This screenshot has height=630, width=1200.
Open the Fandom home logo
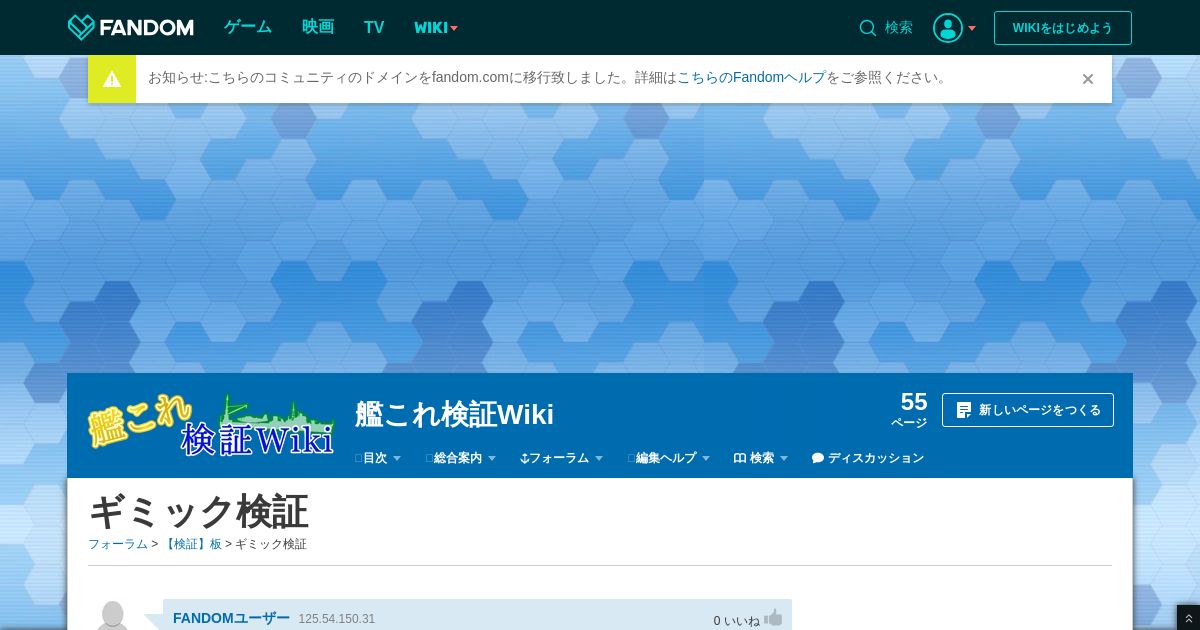pyautogui.click(x=130, y=27)
